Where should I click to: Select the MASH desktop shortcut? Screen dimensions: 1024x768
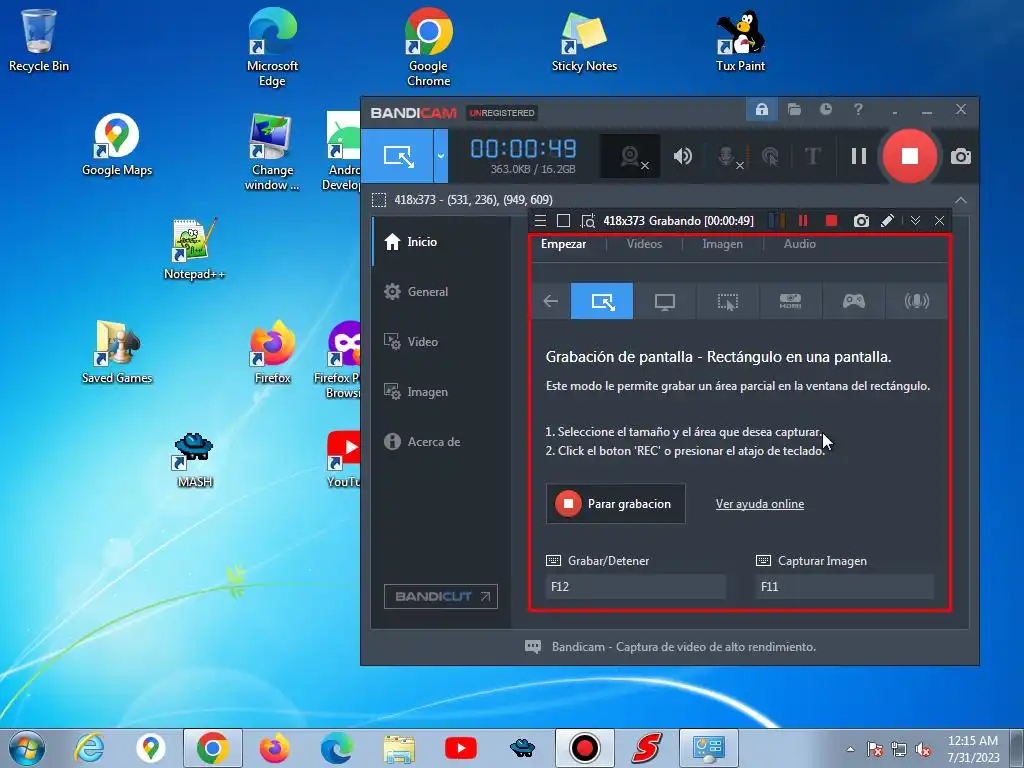pos(194,458)
